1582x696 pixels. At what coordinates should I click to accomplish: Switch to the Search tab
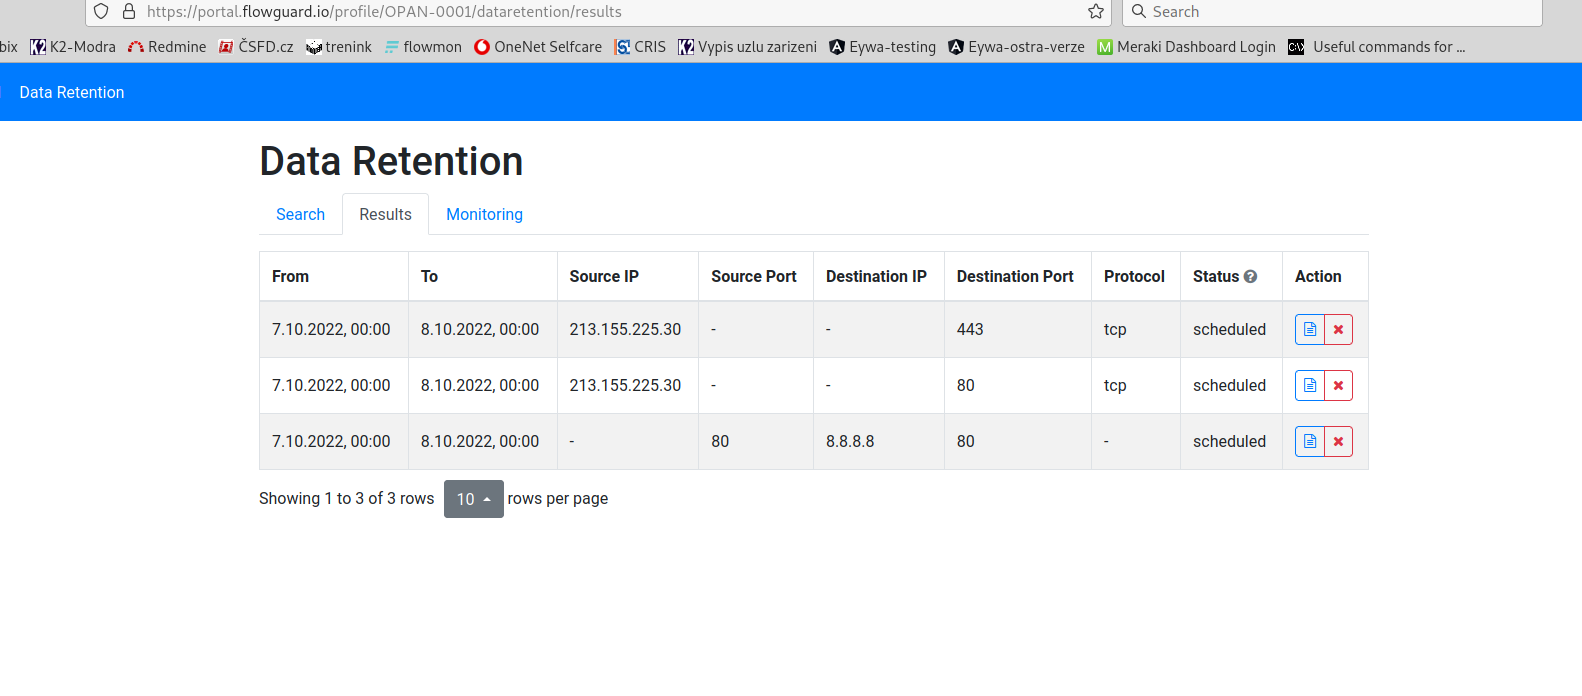coord(300,215)
